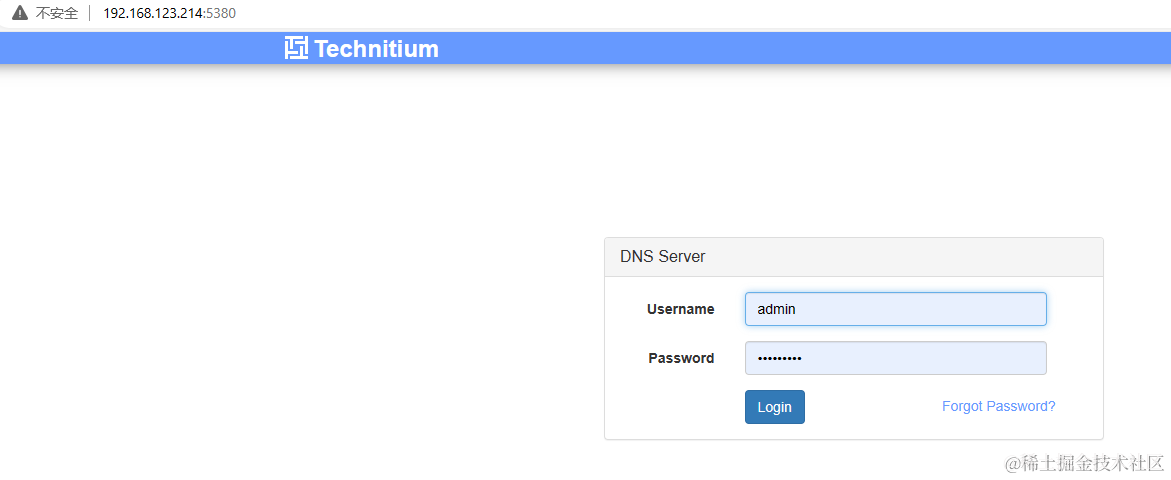The height and width of the screenshot is (480, 1171).
Task: Click the separator beside 不安全 label
Action: tap(90, 13)
